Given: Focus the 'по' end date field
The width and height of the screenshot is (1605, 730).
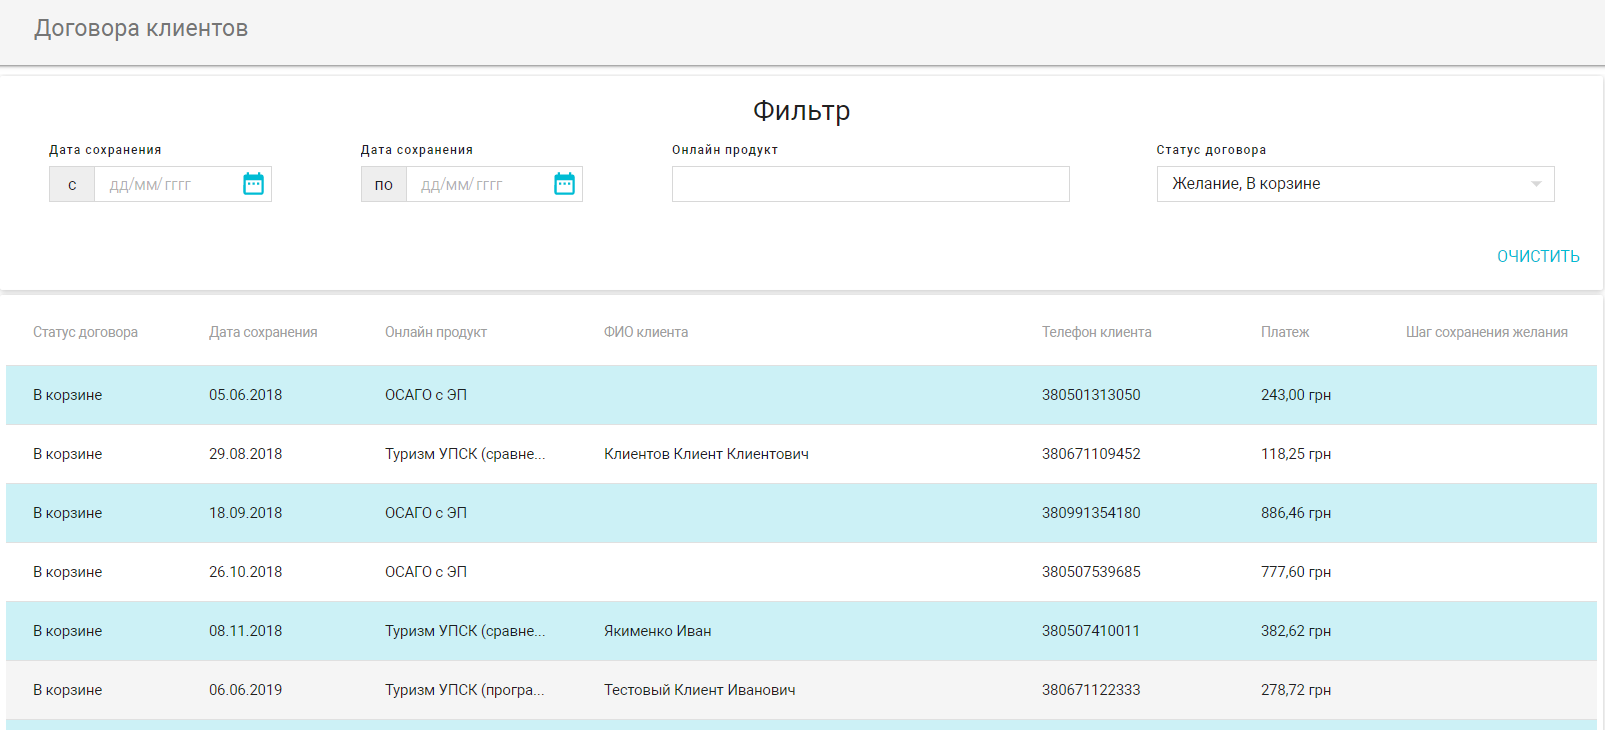Looking at the screenshot, I should 477,185.
